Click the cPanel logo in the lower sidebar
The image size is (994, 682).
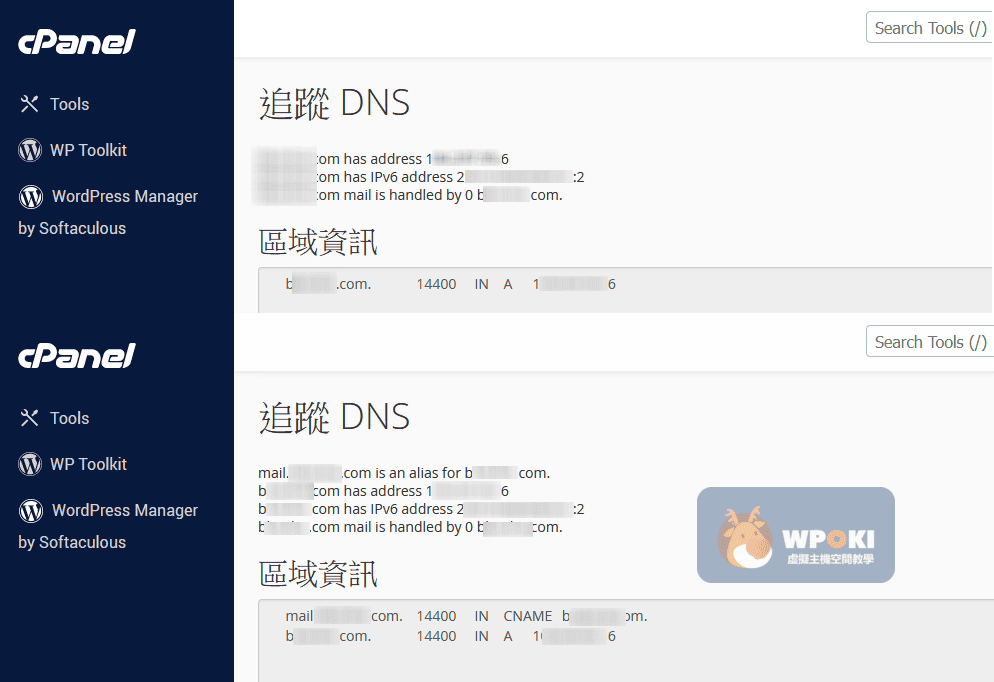click(x=76, y=356)
